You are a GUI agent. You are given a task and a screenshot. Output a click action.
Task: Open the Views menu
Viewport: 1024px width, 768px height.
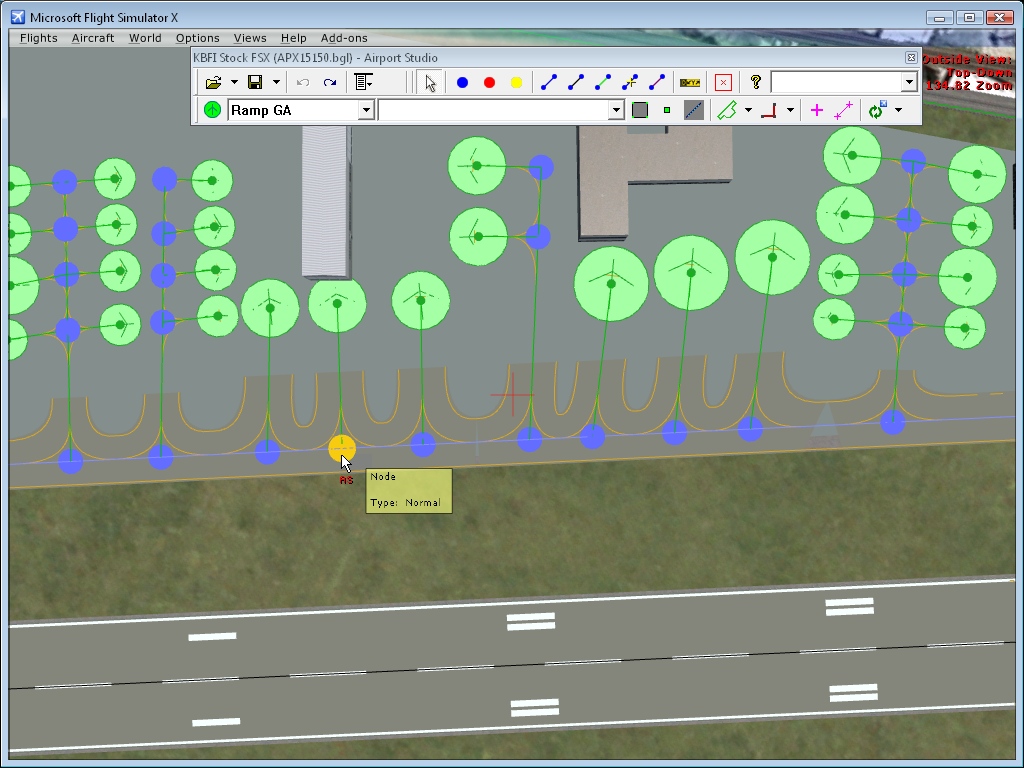pos(250,38)
